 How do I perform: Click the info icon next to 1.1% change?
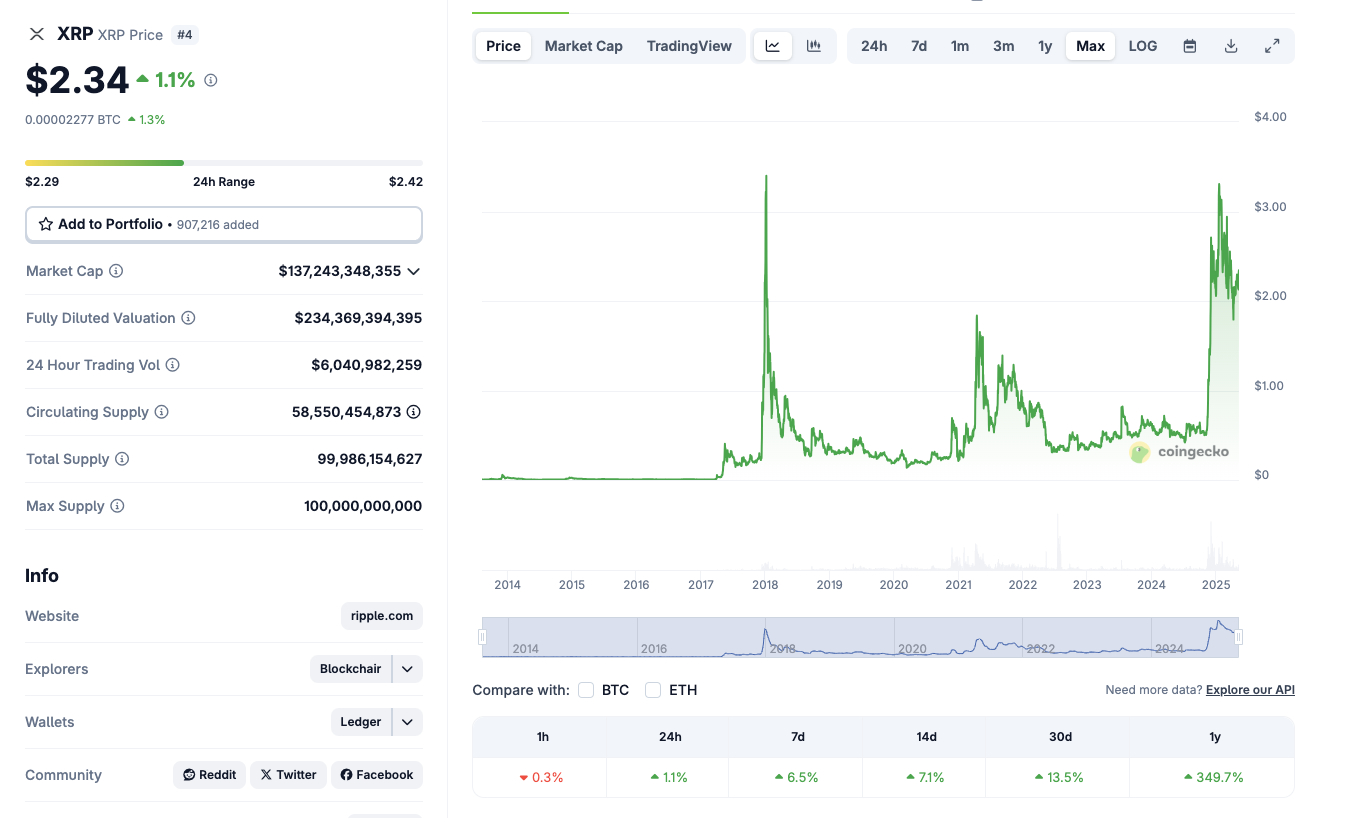click(x=210, y=80)
